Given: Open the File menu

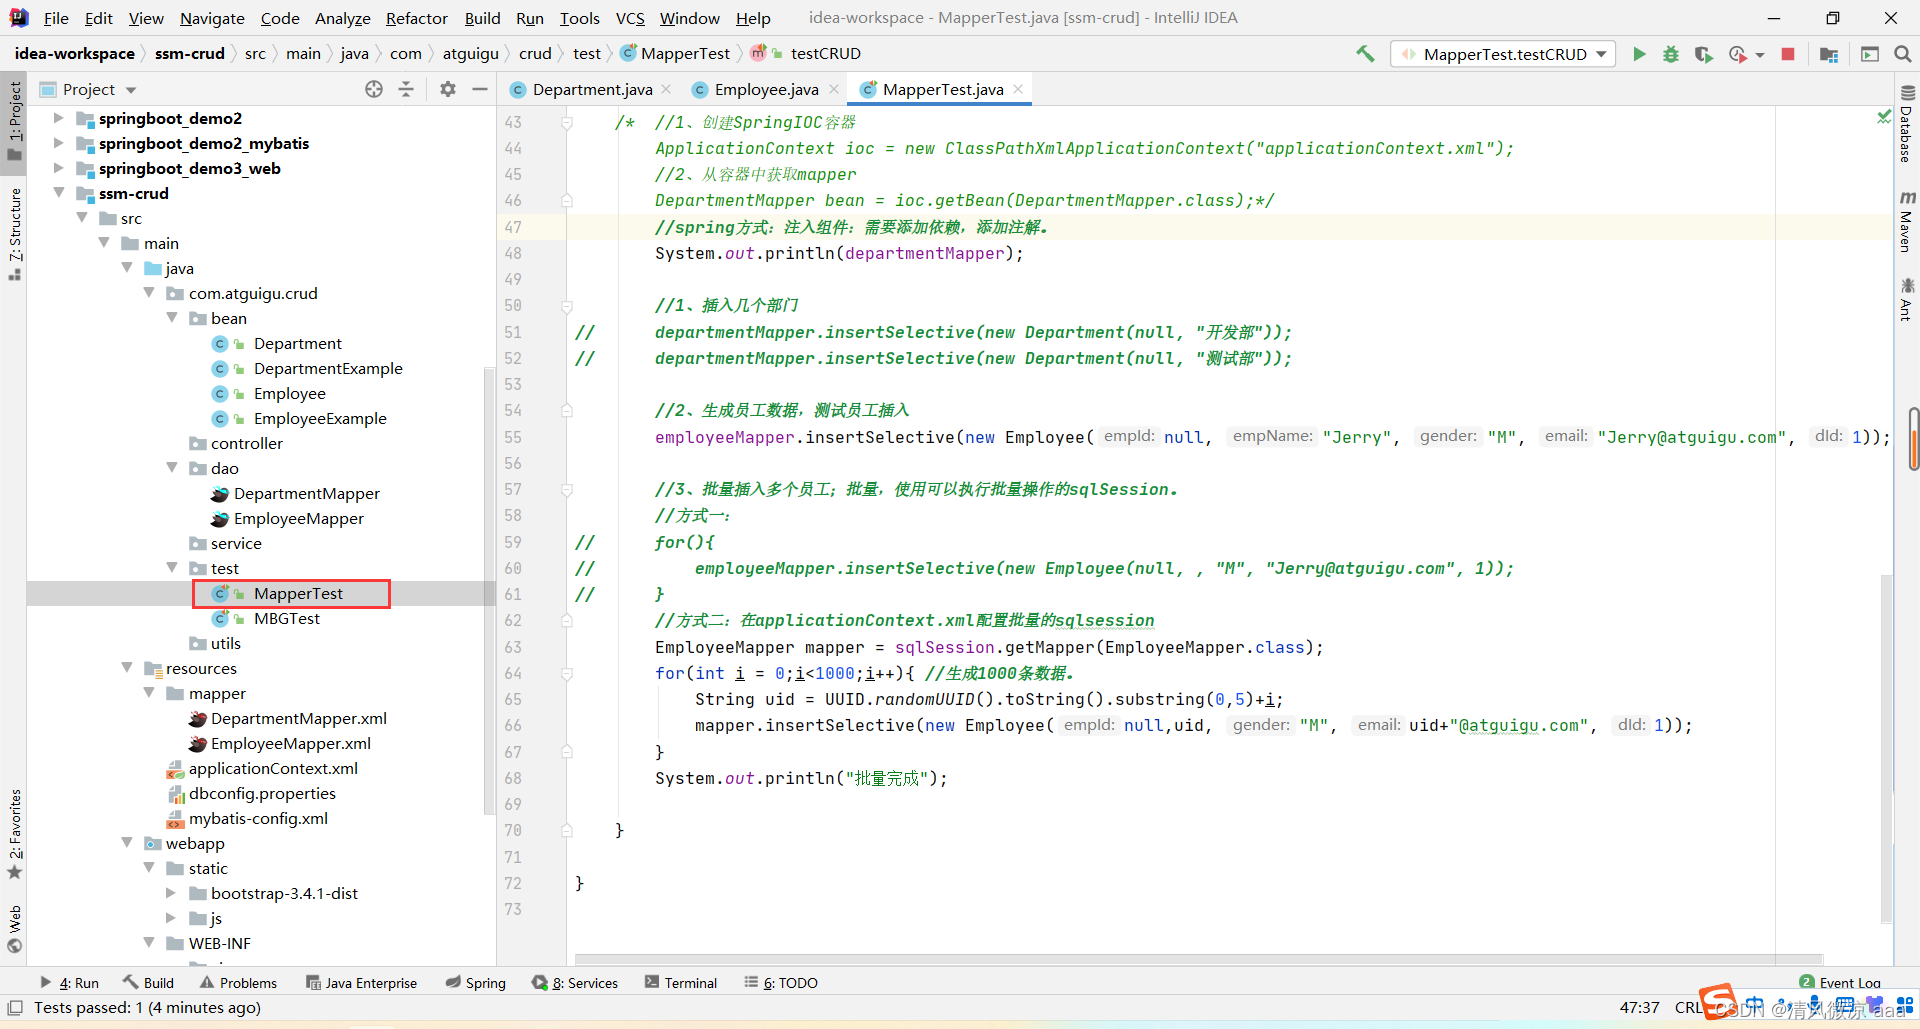Looking at the screenshot, I should (56, 18).
